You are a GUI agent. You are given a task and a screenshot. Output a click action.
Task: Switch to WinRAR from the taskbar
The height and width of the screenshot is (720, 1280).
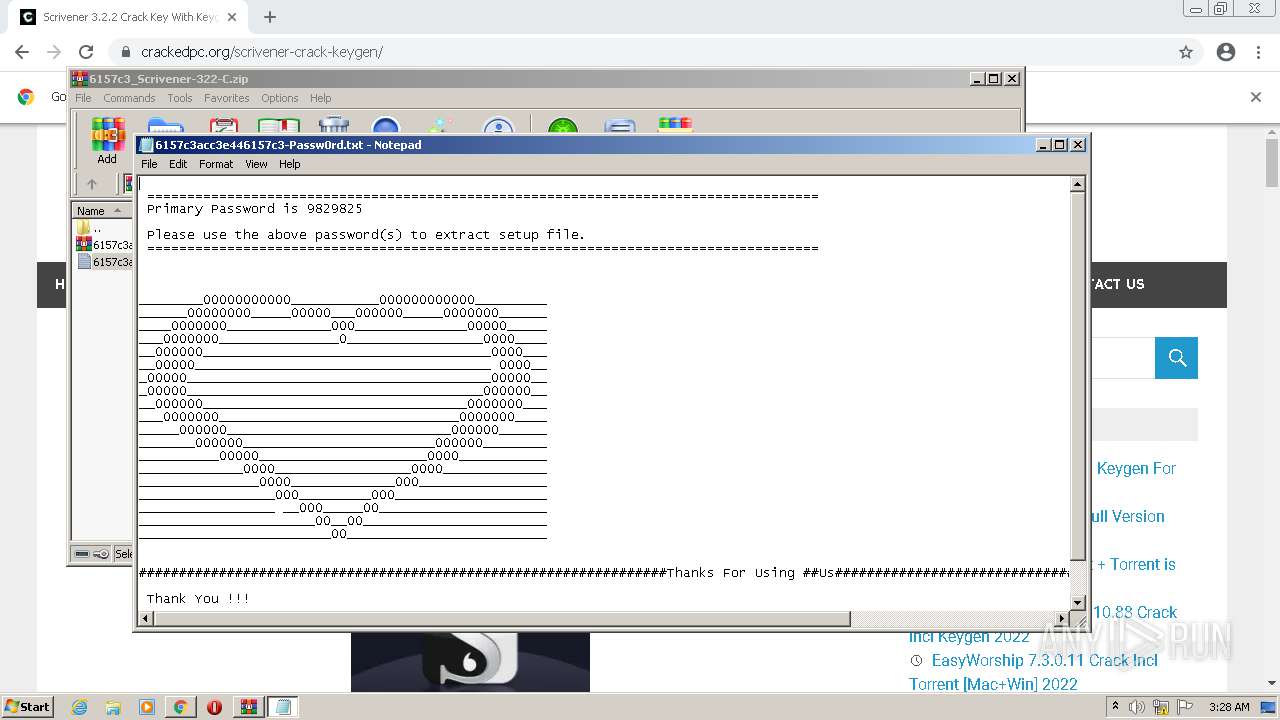point(249,707)
